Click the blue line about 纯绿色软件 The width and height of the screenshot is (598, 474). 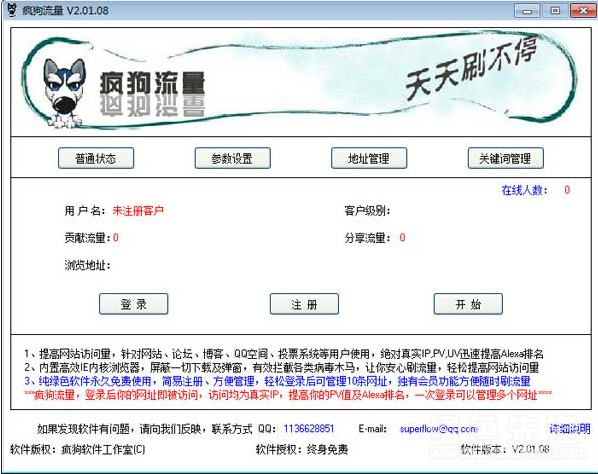(x=277, y=381)
